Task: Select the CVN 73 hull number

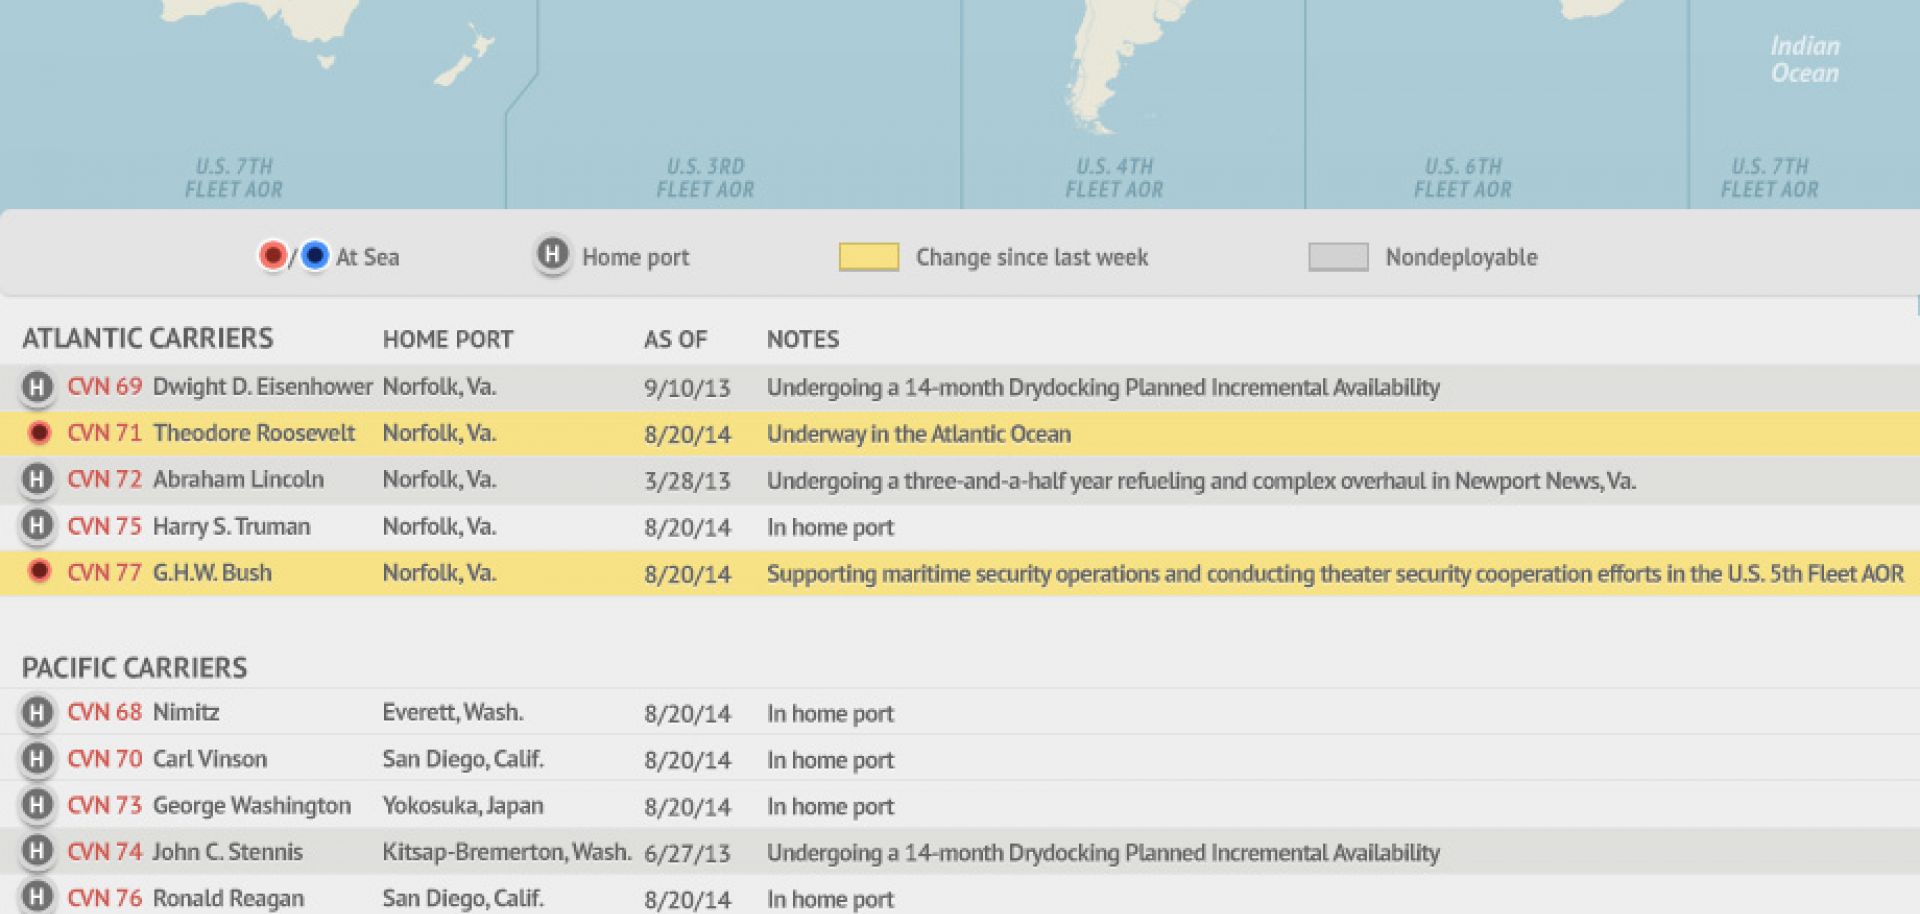Action: point(105,805)
